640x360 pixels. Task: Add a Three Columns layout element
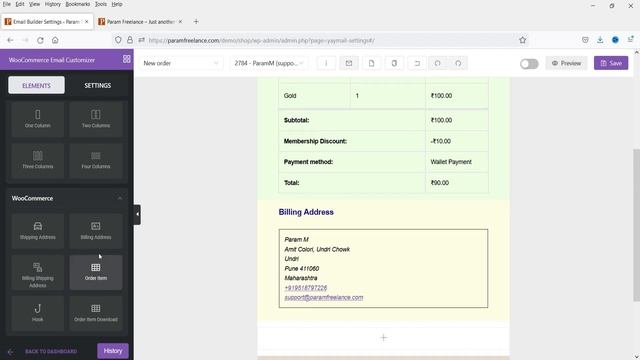pos(38,160)
